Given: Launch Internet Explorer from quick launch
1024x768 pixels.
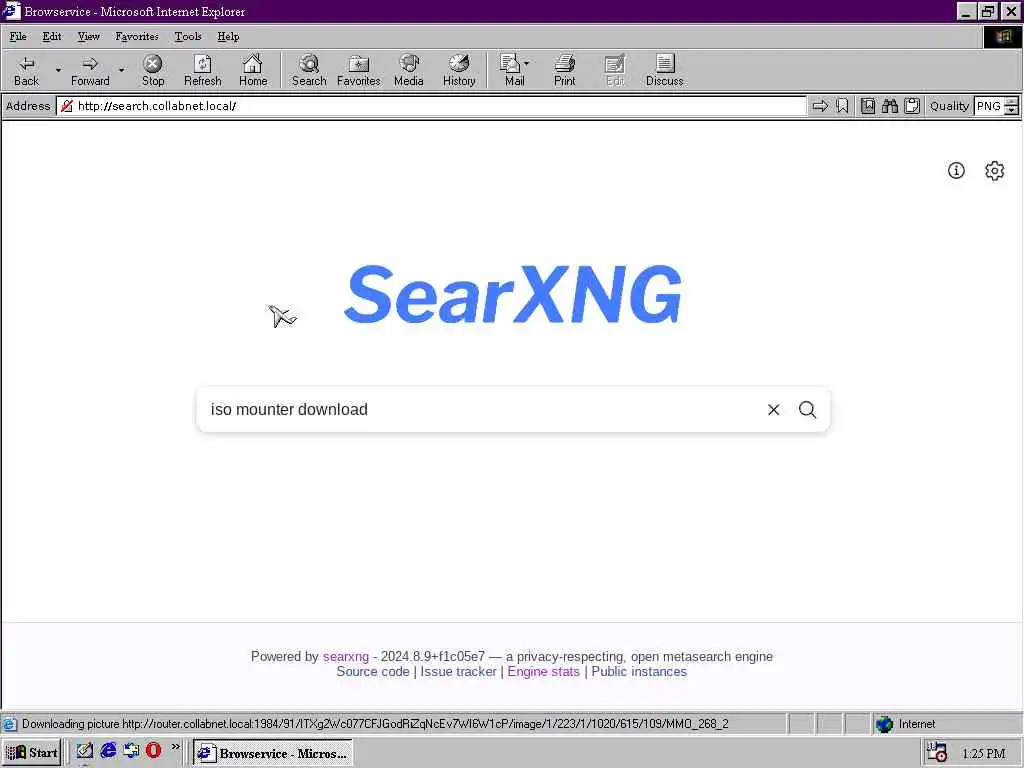Looking at the screenshot, I should click(x=108, y=750).
